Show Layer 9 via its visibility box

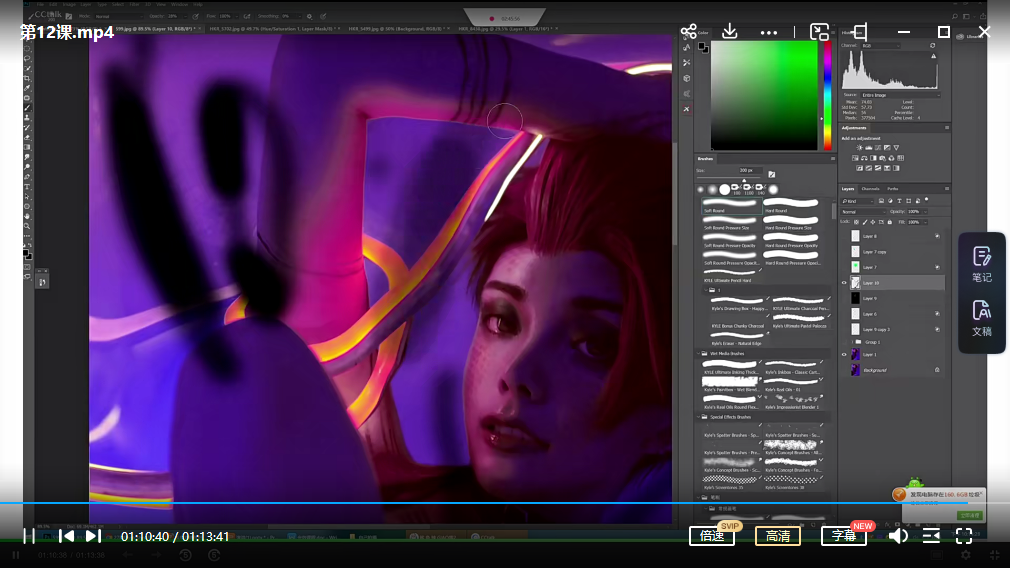click(844, 298)
